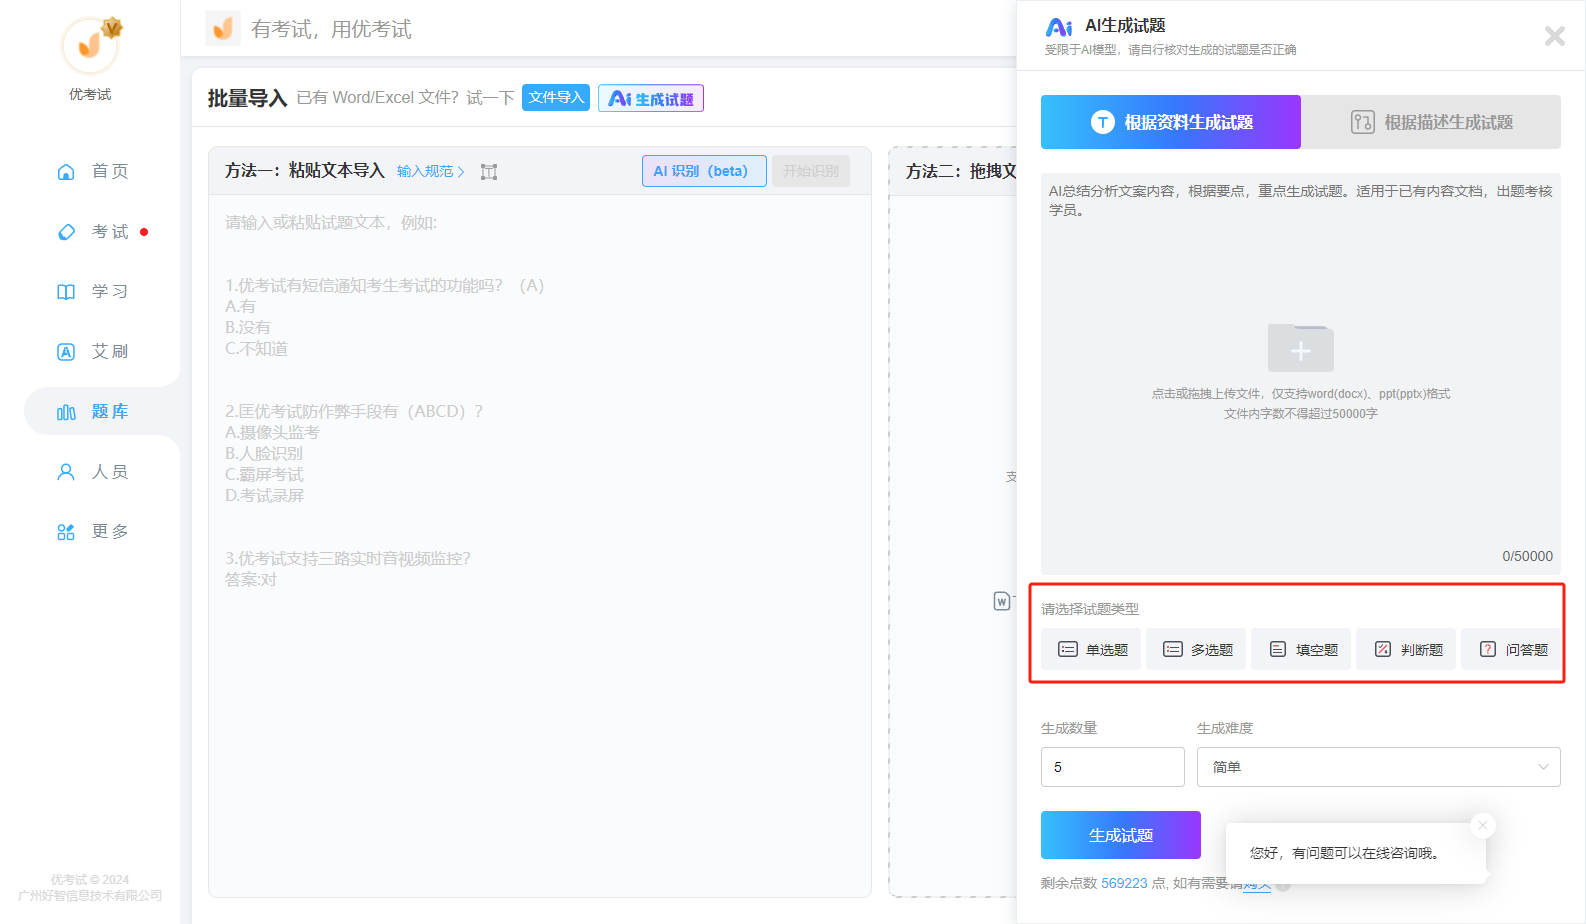Screen dimensions: 1586x924
Task: Click the 开始识别 start recognition button
Action: (x=811, y=171)
